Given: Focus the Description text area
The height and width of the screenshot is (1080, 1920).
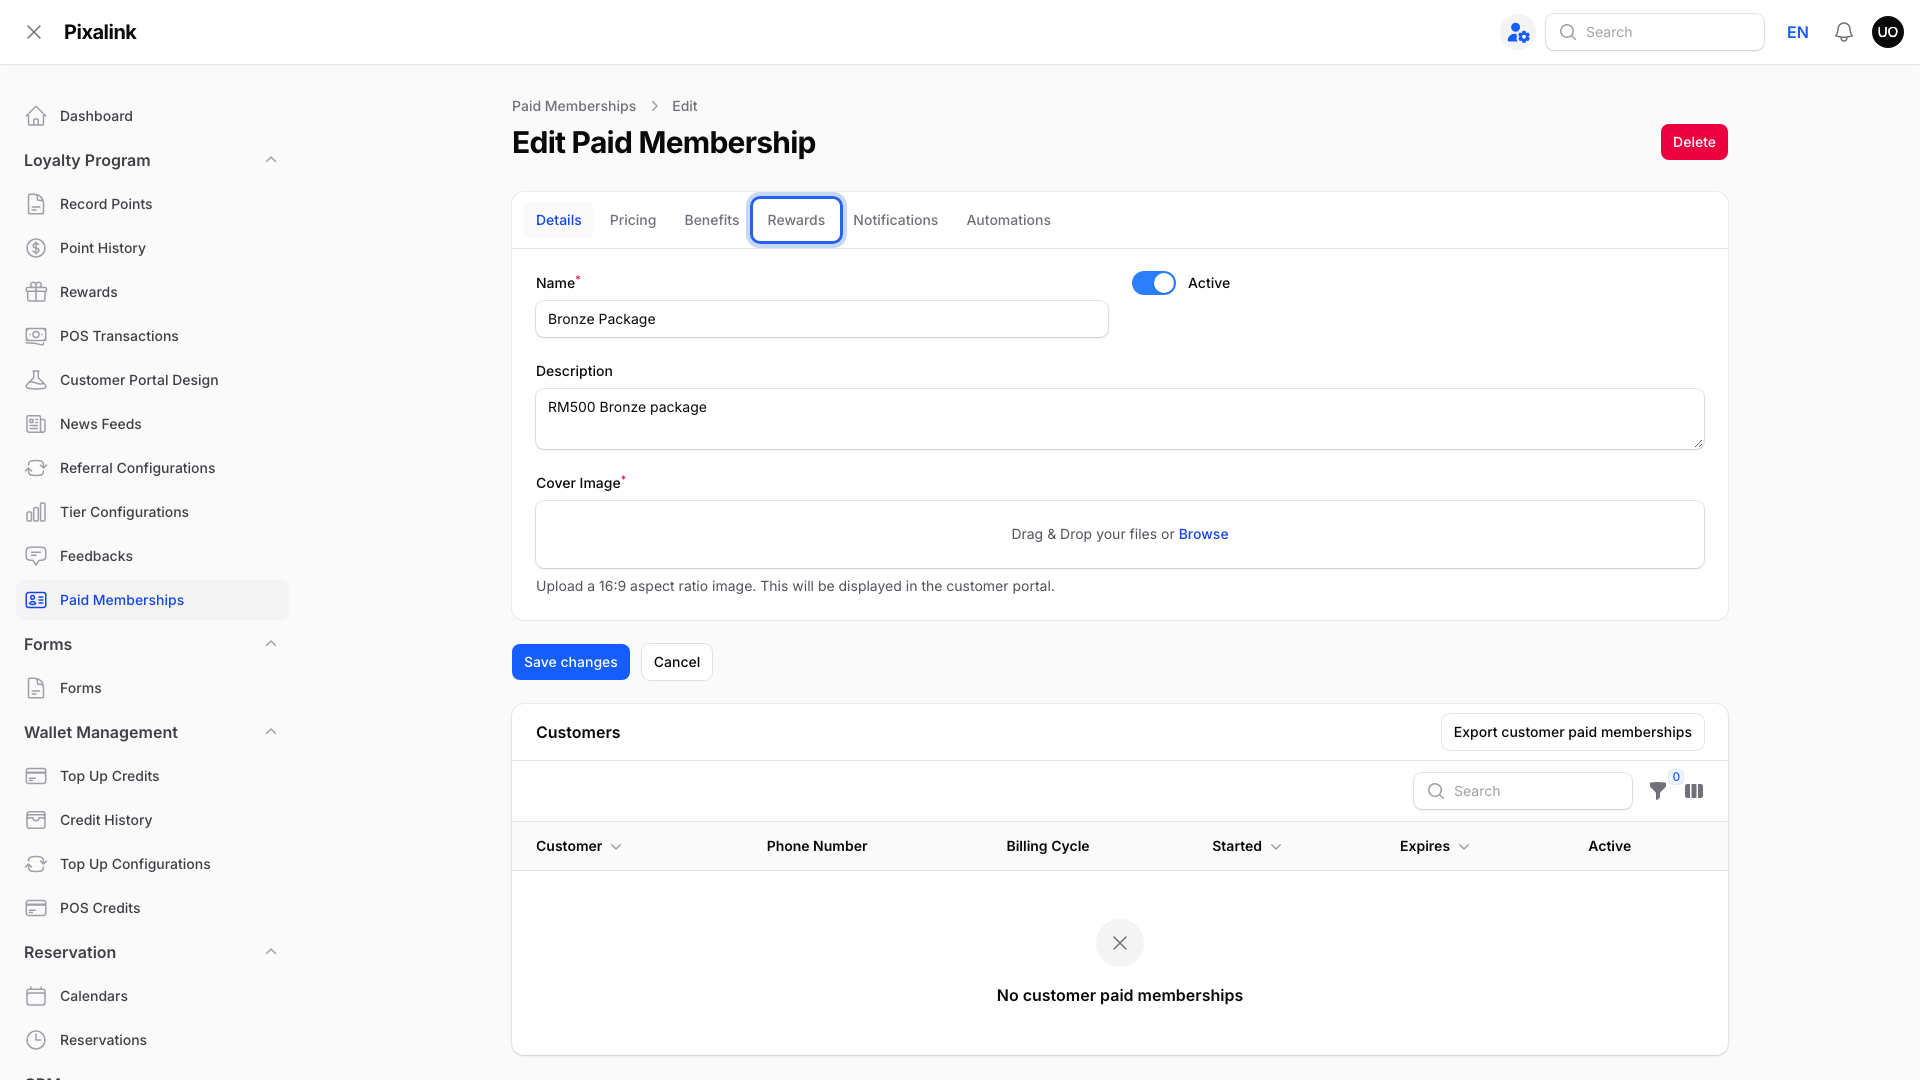Looking at the screenshot, I should pos(1120,419).
